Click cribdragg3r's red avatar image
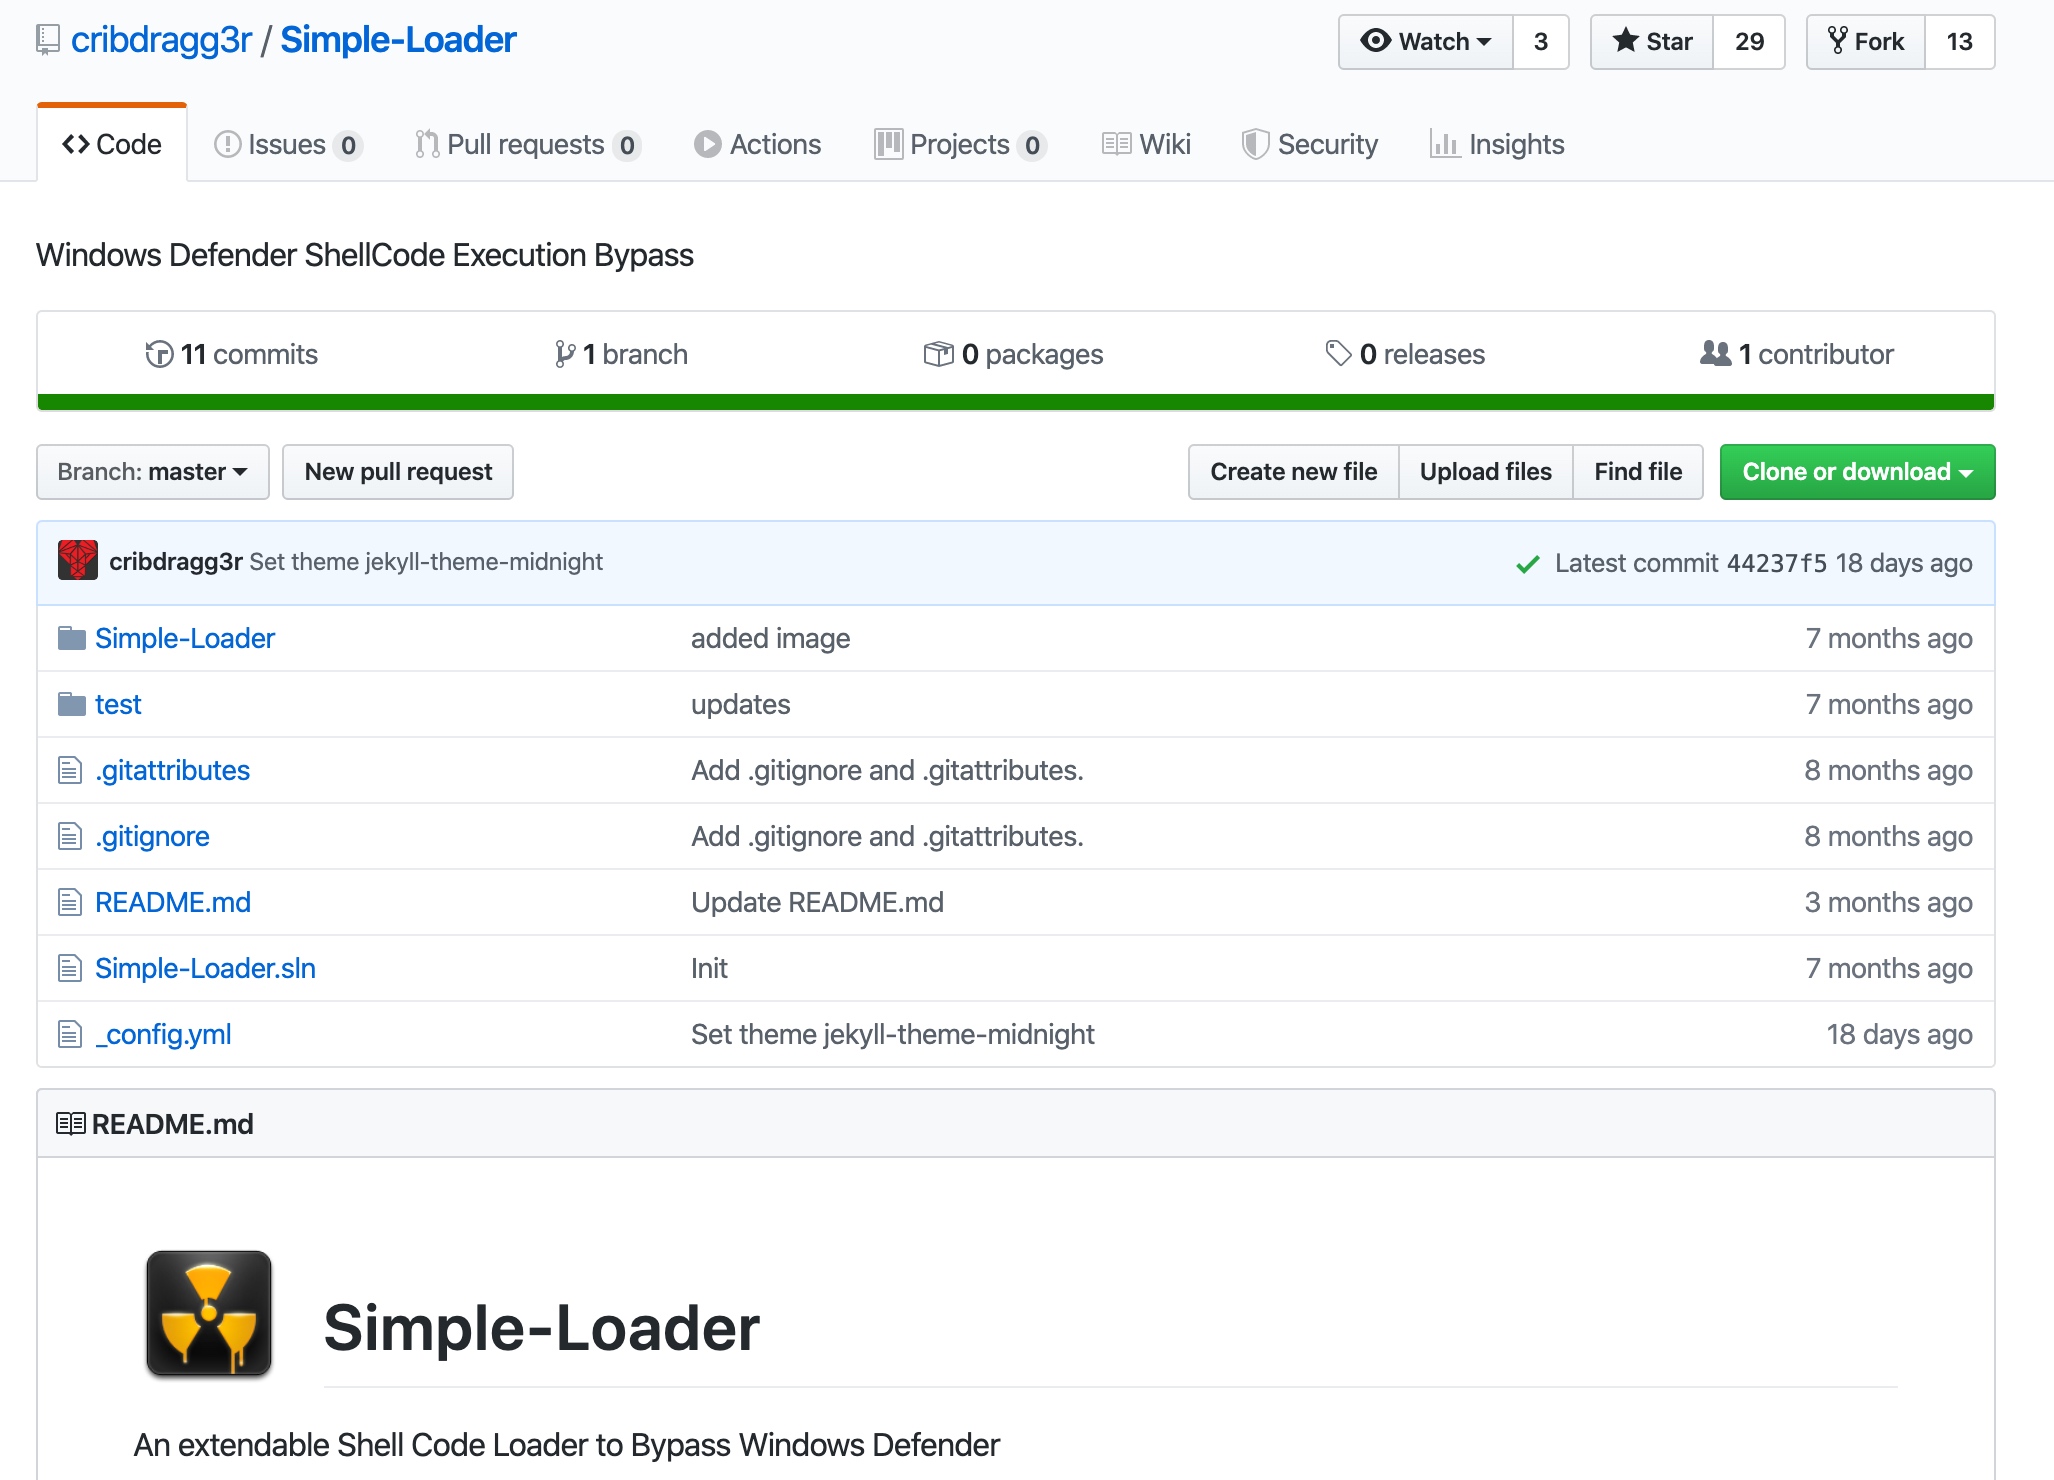The width and height of the screenshot is (2054, 1480). point(78,560)
